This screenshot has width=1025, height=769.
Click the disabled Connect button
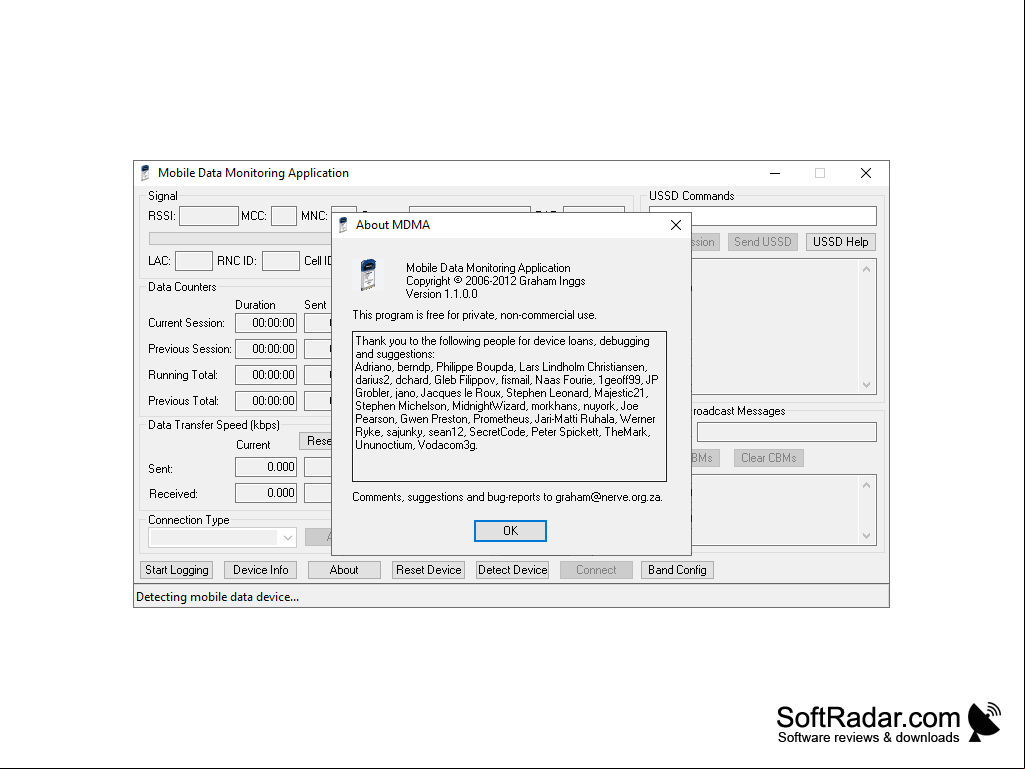click(596, 570)
